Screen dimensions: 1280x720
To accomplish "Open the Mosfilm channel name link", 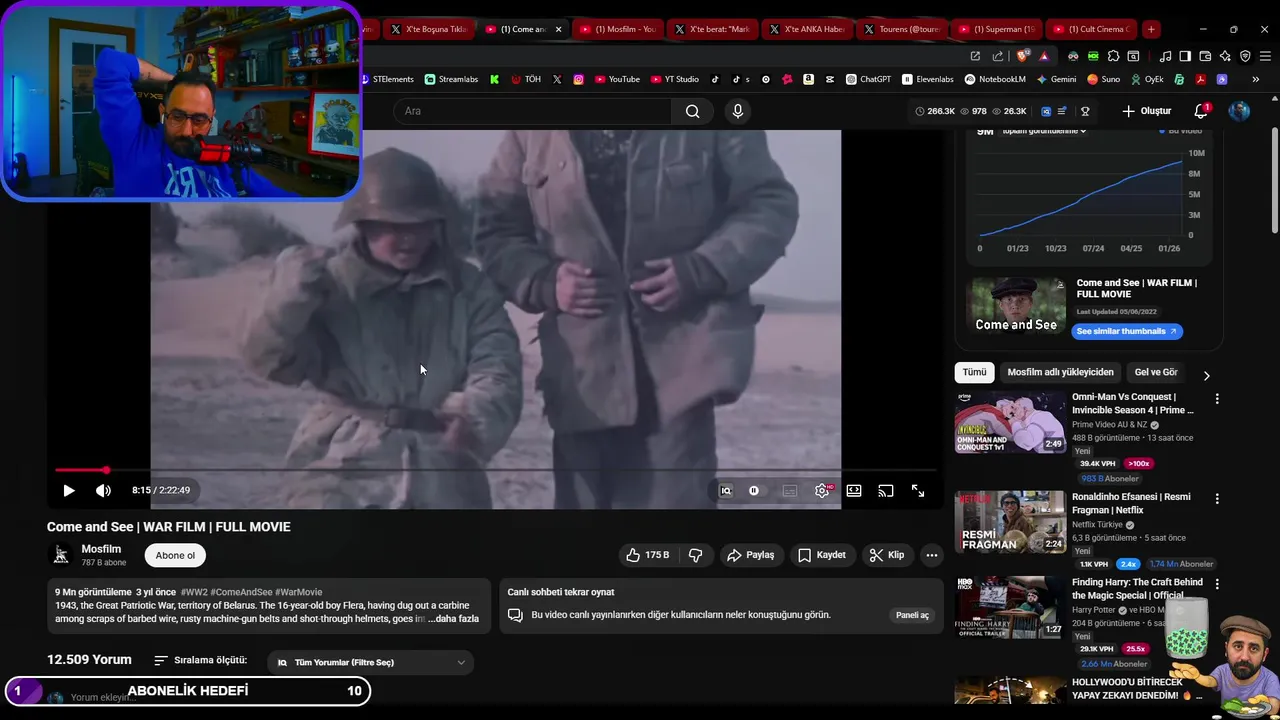I will (101, 549).
